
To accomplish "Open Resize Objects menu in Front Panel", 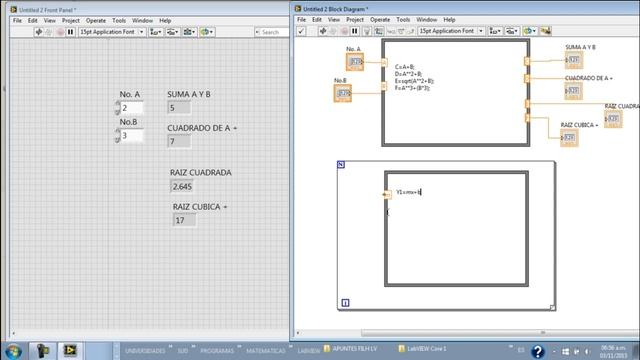I will coord(189,32).
